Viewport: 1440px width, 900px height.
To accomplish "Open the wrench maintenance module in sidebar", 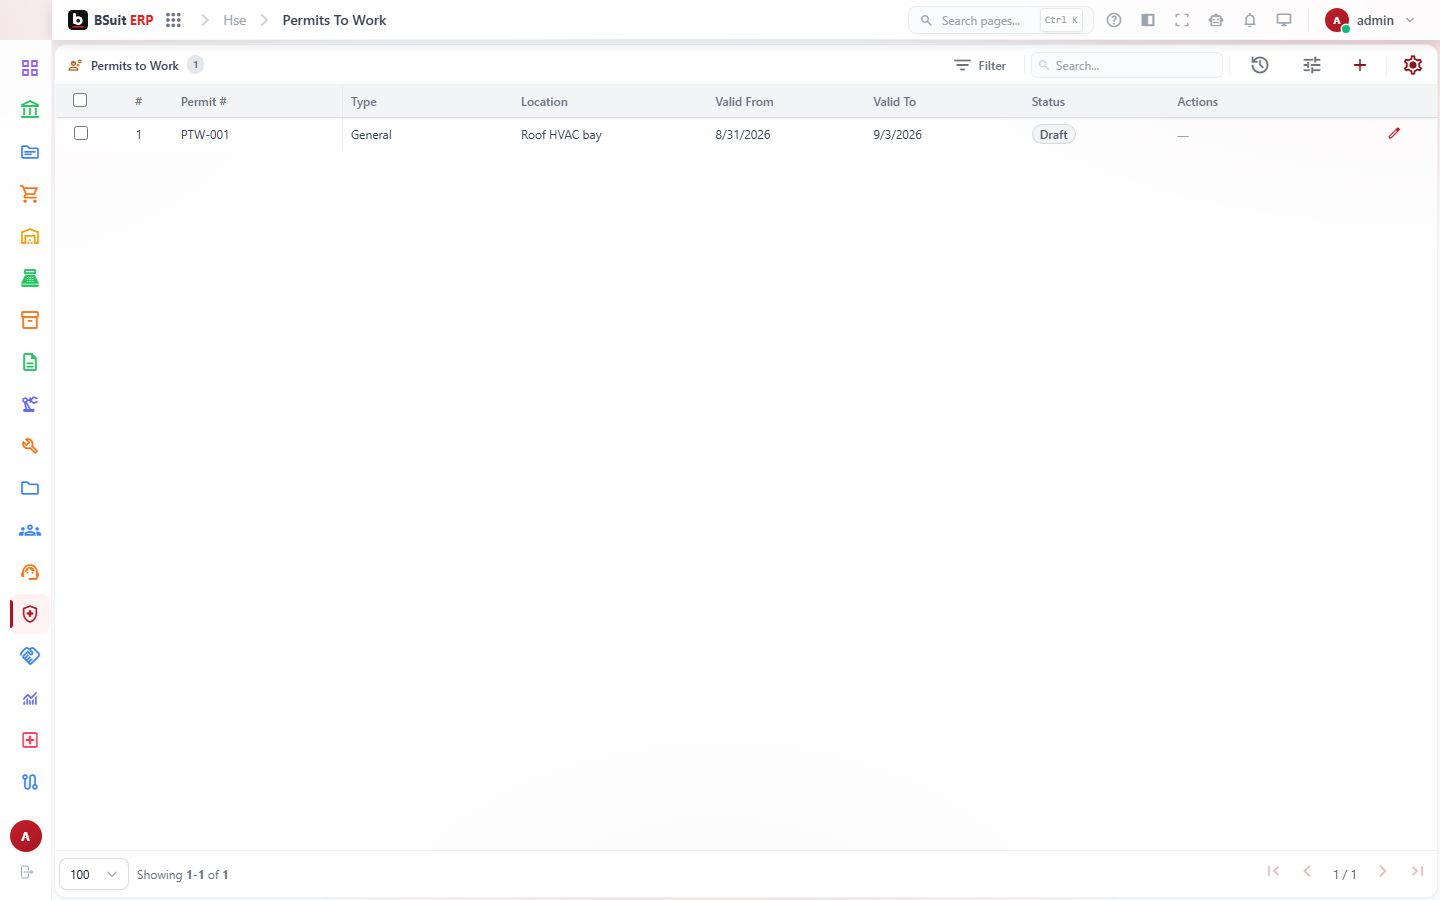I will [x=30, y=446].
